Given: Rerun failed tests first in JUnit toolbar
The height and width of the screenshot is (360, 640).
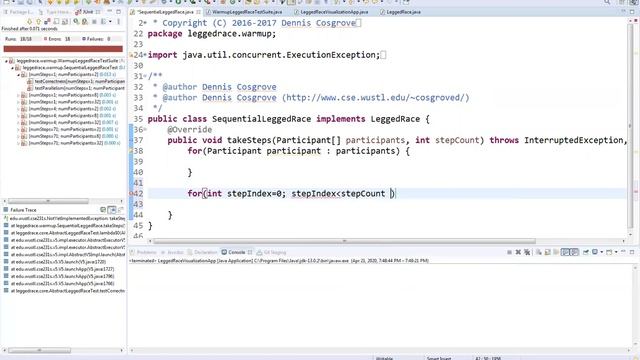Looking at the screenshot, I should [x=84, y=21].
